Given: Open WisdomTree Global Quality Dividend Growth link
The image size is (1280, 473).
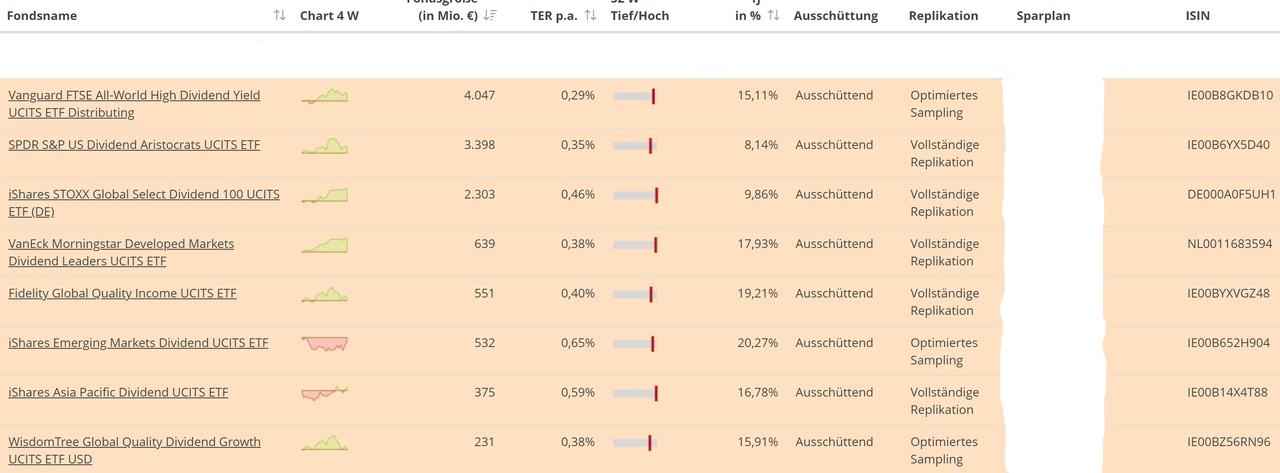Looking at the screenshot, I should [134, 450].
